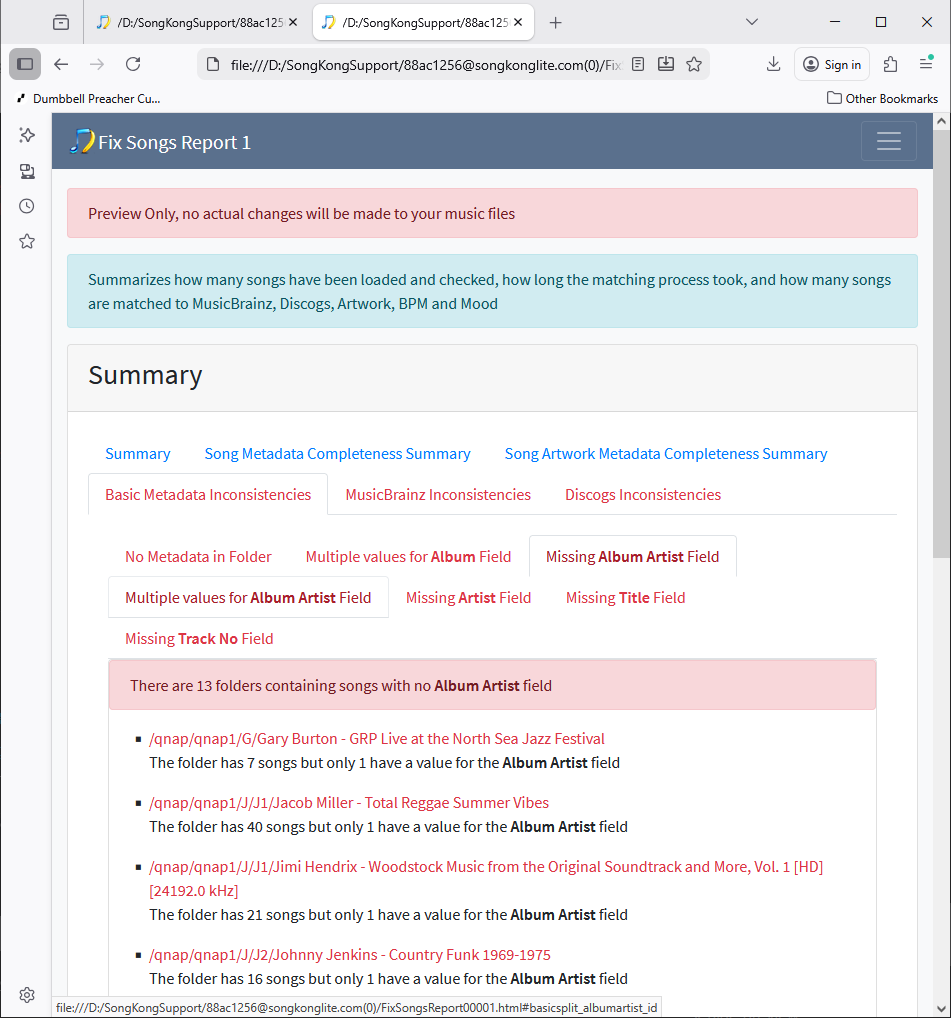This screenshot has width=951, height=1018.
Task: Open the Downloads arrow icon in toolbar
Action: click(773, 64)
